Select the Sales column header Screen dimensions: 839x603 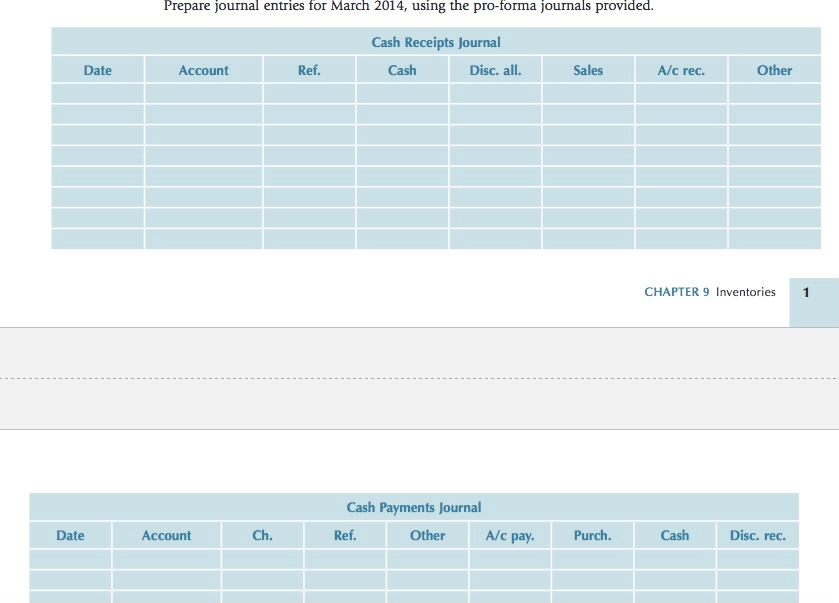[588, 70]
